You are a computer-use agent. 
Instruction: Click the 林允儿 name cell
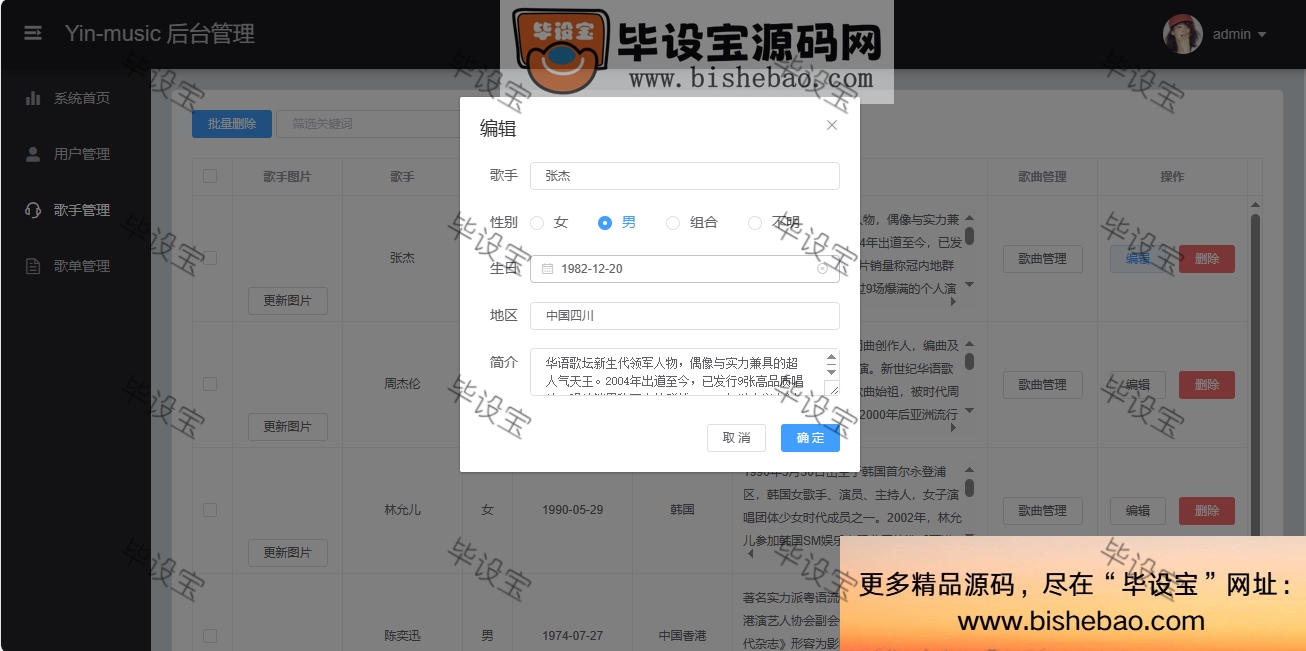(402, 509)
